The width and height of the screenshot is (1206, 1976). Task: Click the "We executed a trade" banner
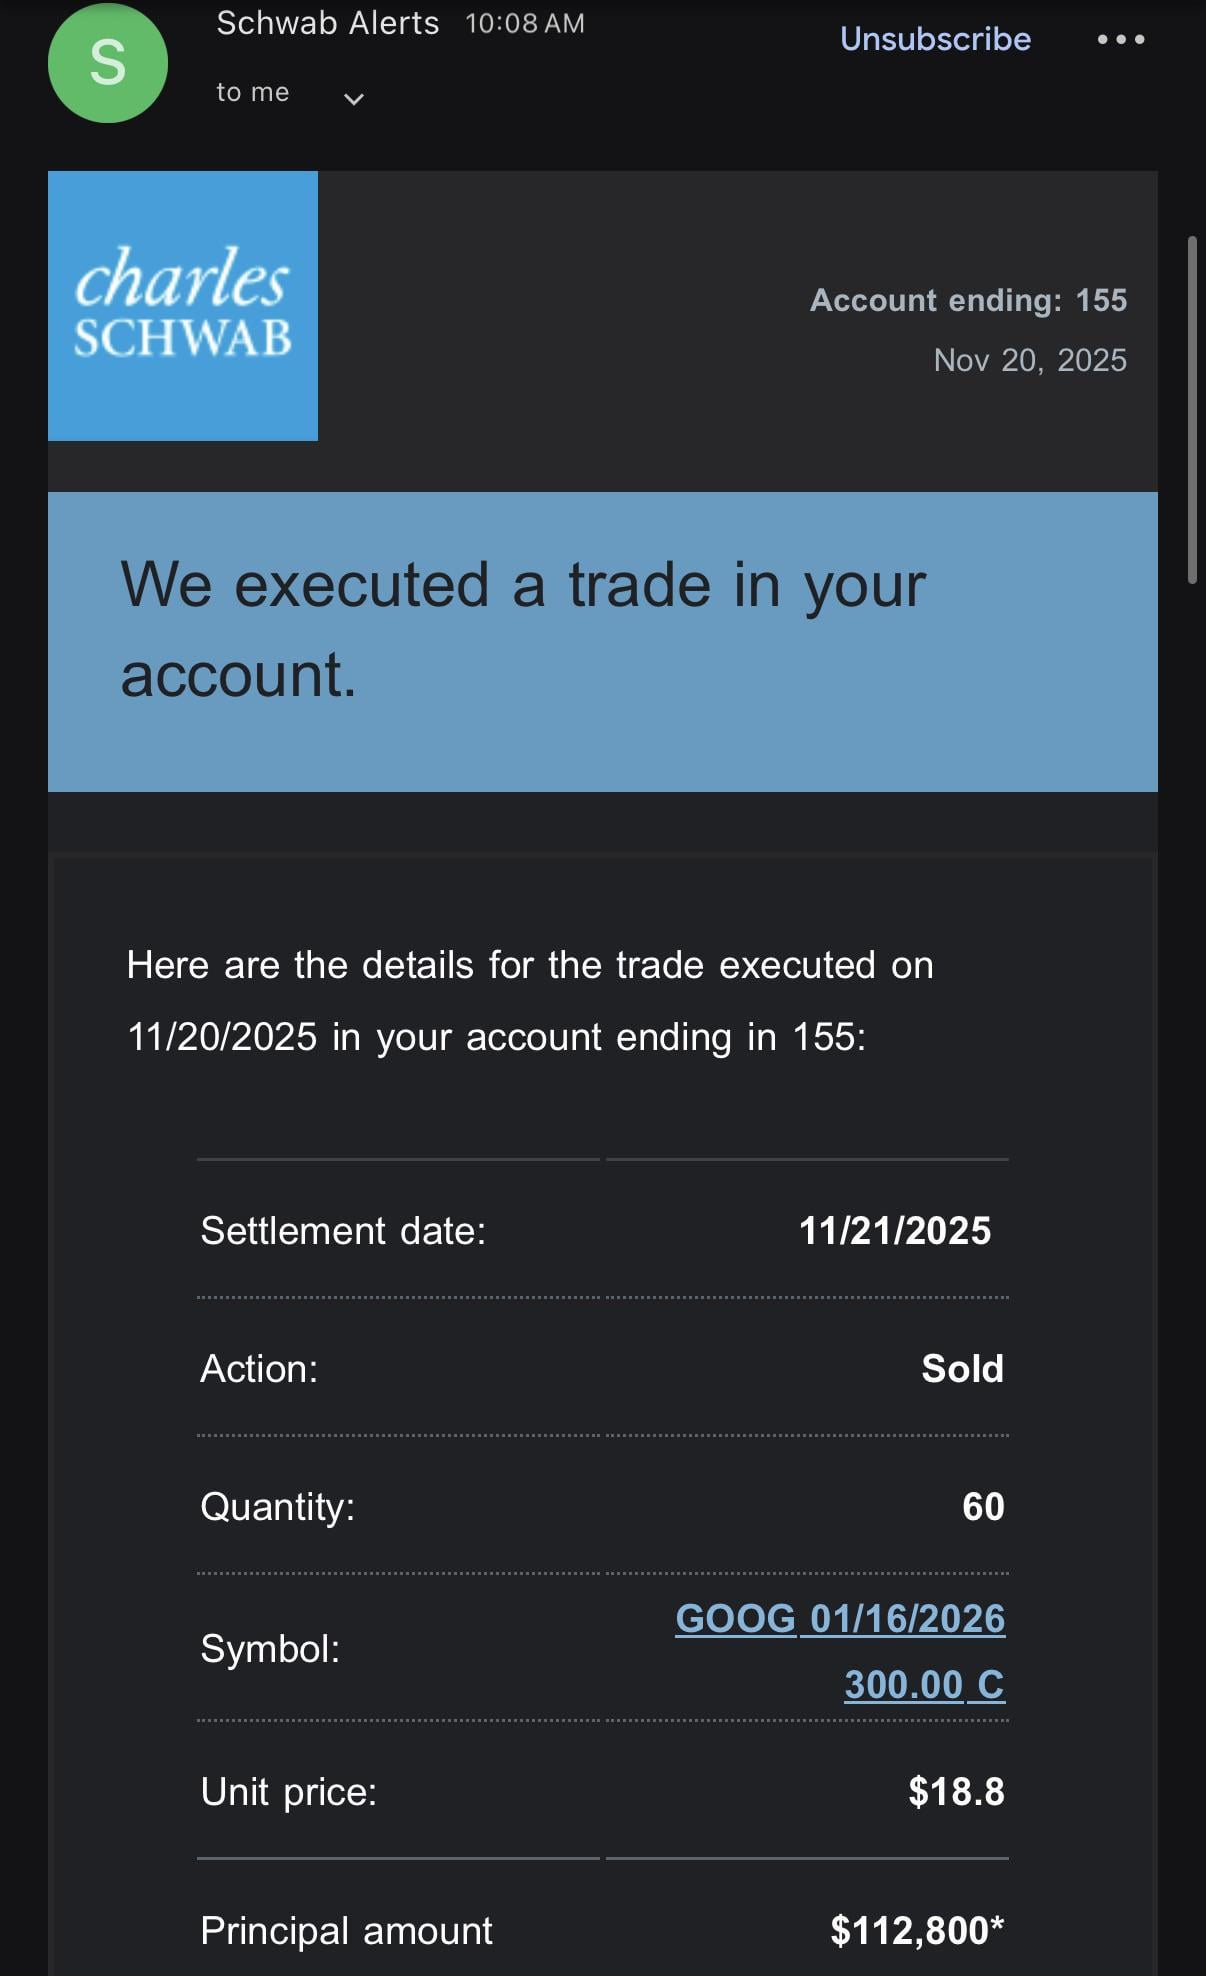click(x=602, y=641)
